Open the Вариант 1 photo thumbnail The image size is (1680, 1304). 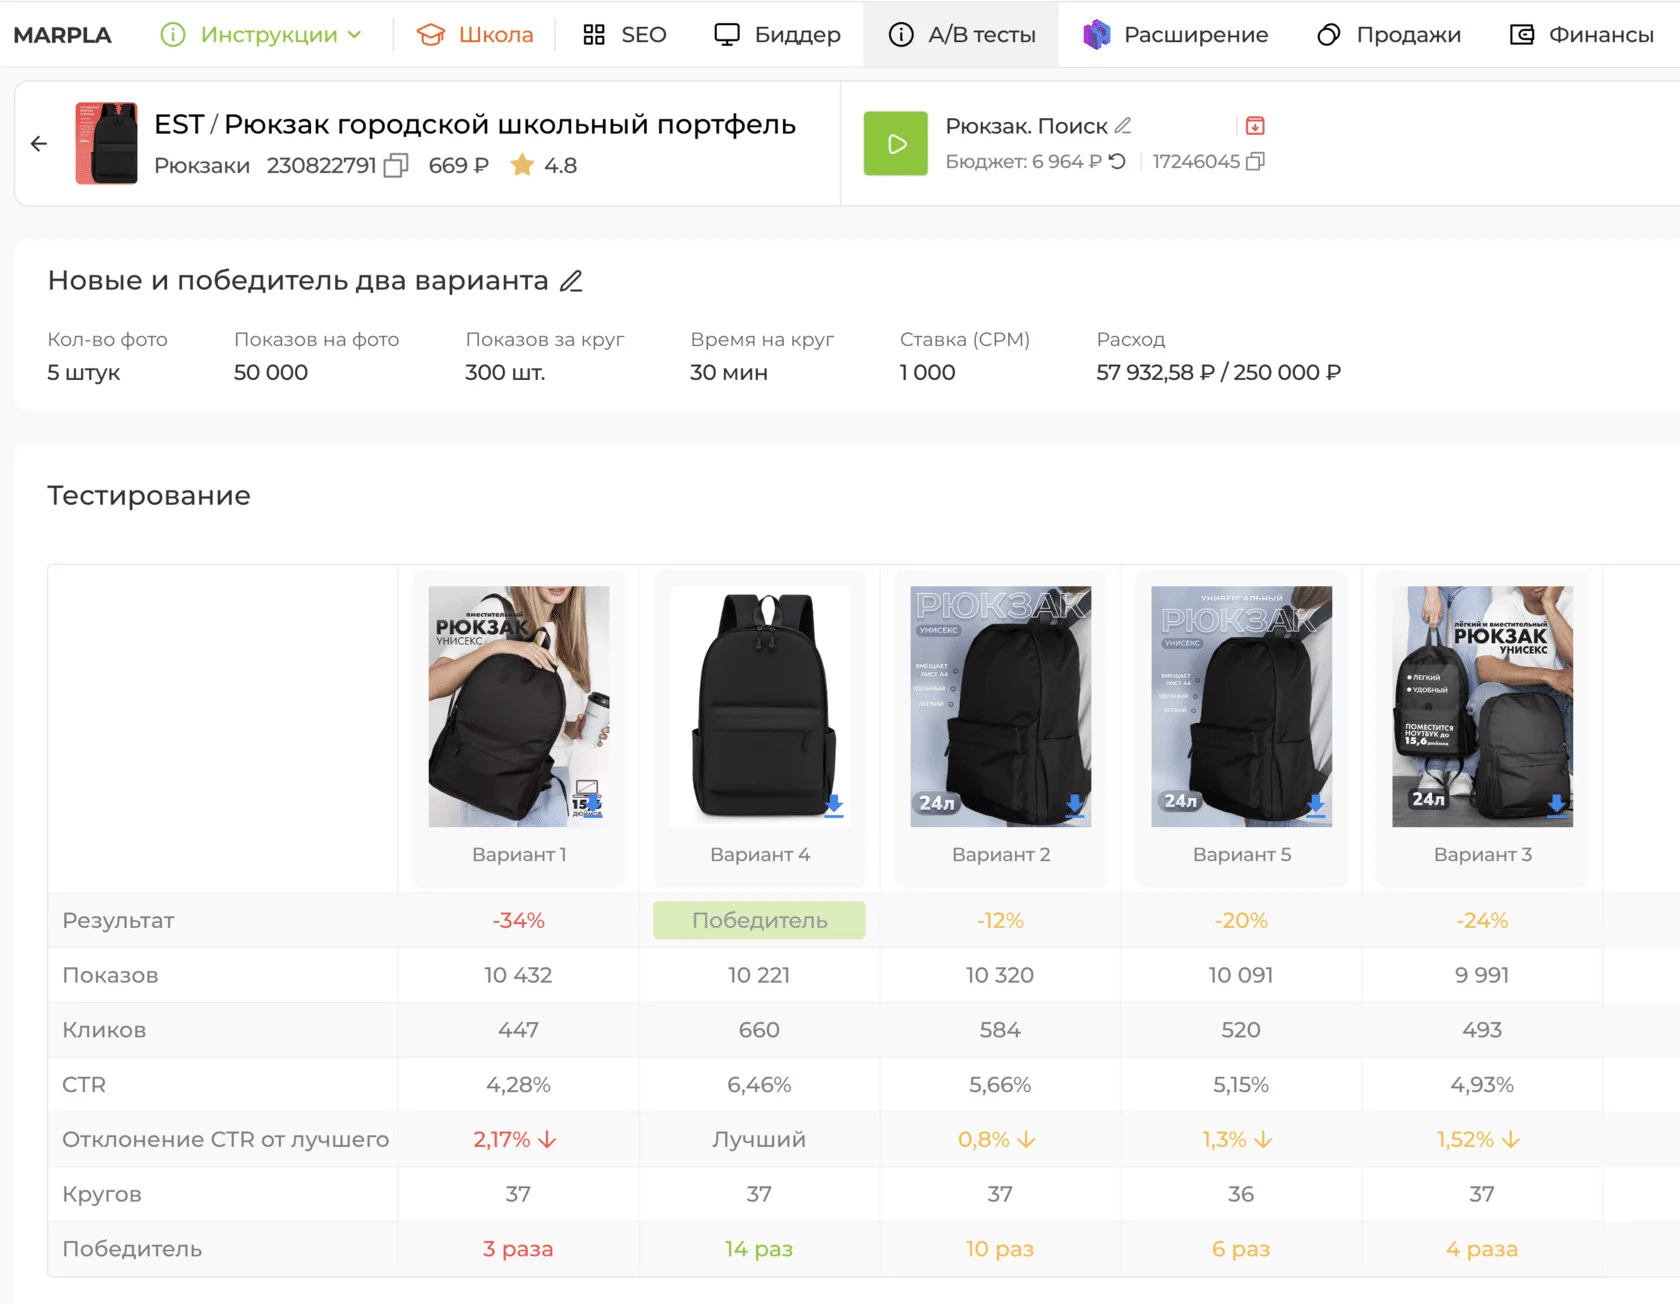[519, 706]
